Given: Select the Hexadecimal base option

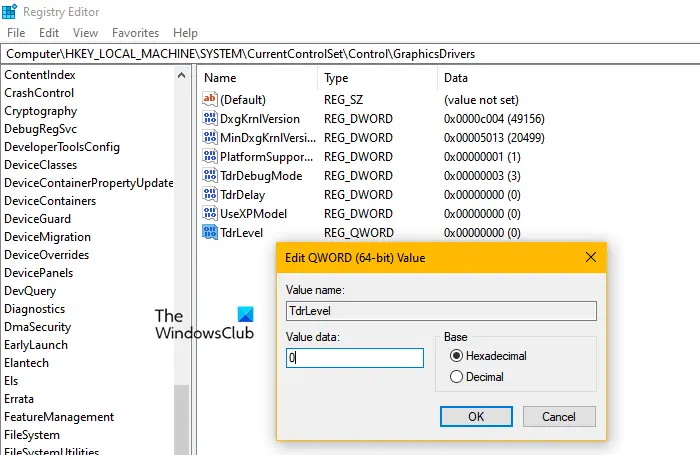Looking at the screenshot, I should [456, 356].
